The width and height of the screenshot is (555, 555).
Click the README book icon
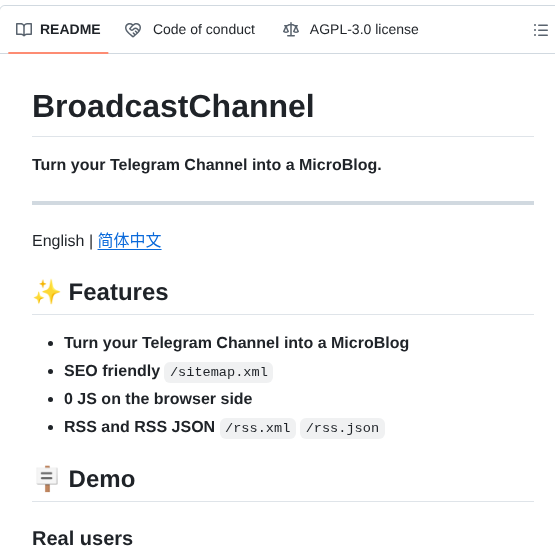tap(24, 30)
